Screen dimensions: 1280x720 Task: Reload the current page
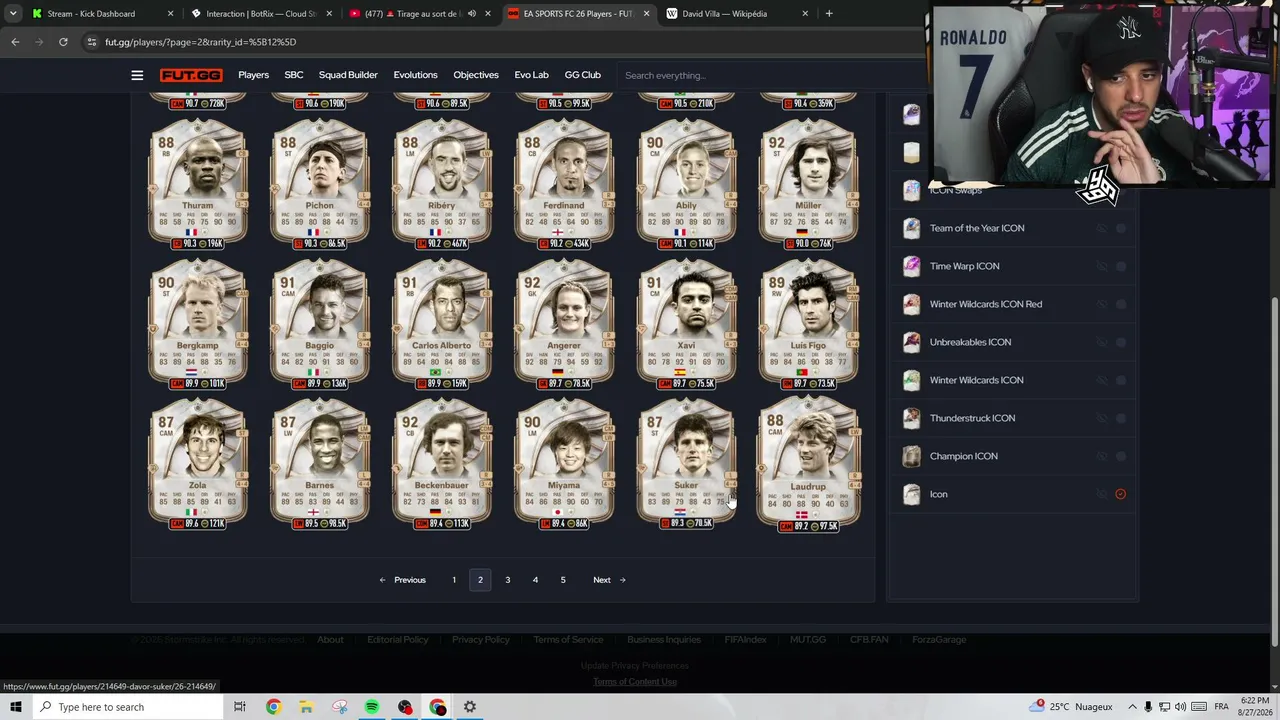point(63,42)
